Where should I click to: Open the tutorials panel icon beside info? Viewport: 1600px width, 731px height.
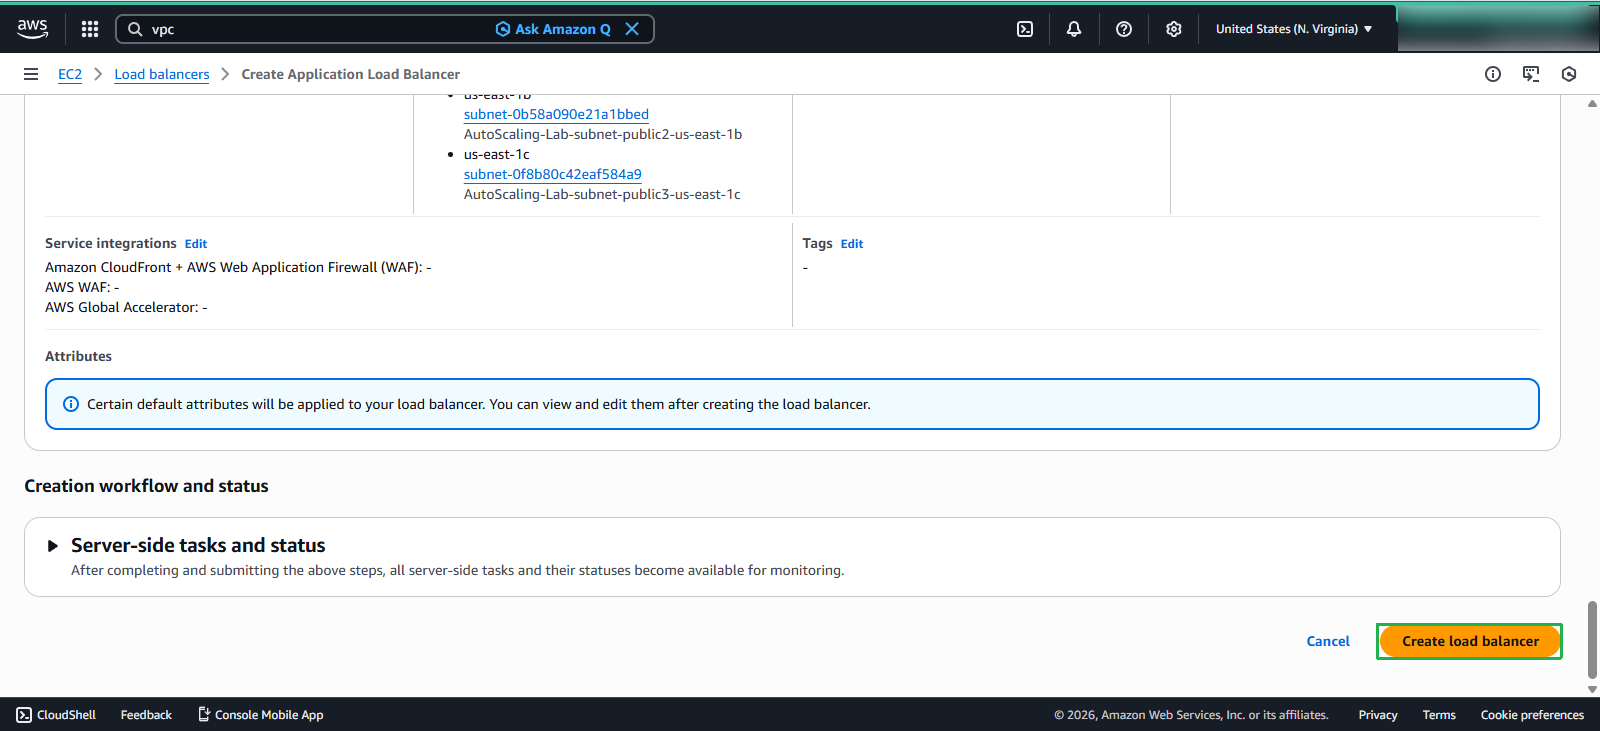click(1531, 74)
